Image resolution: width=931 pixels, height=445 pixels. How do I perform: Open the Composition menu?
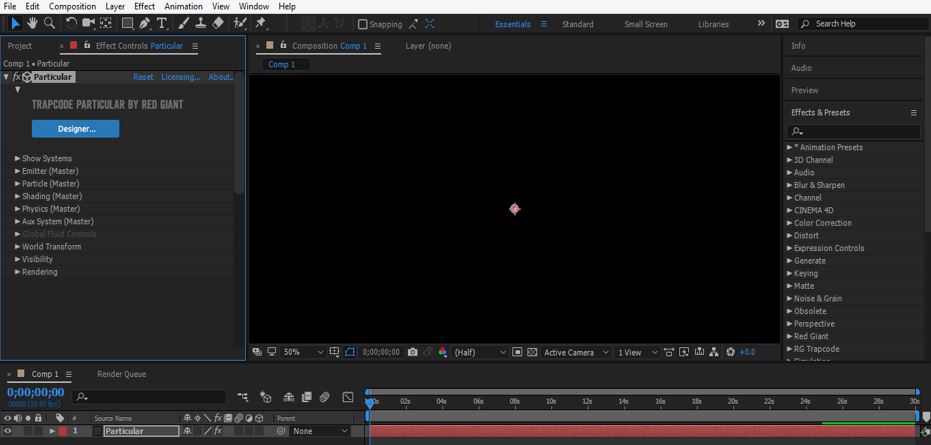click(x=73, y=6)
